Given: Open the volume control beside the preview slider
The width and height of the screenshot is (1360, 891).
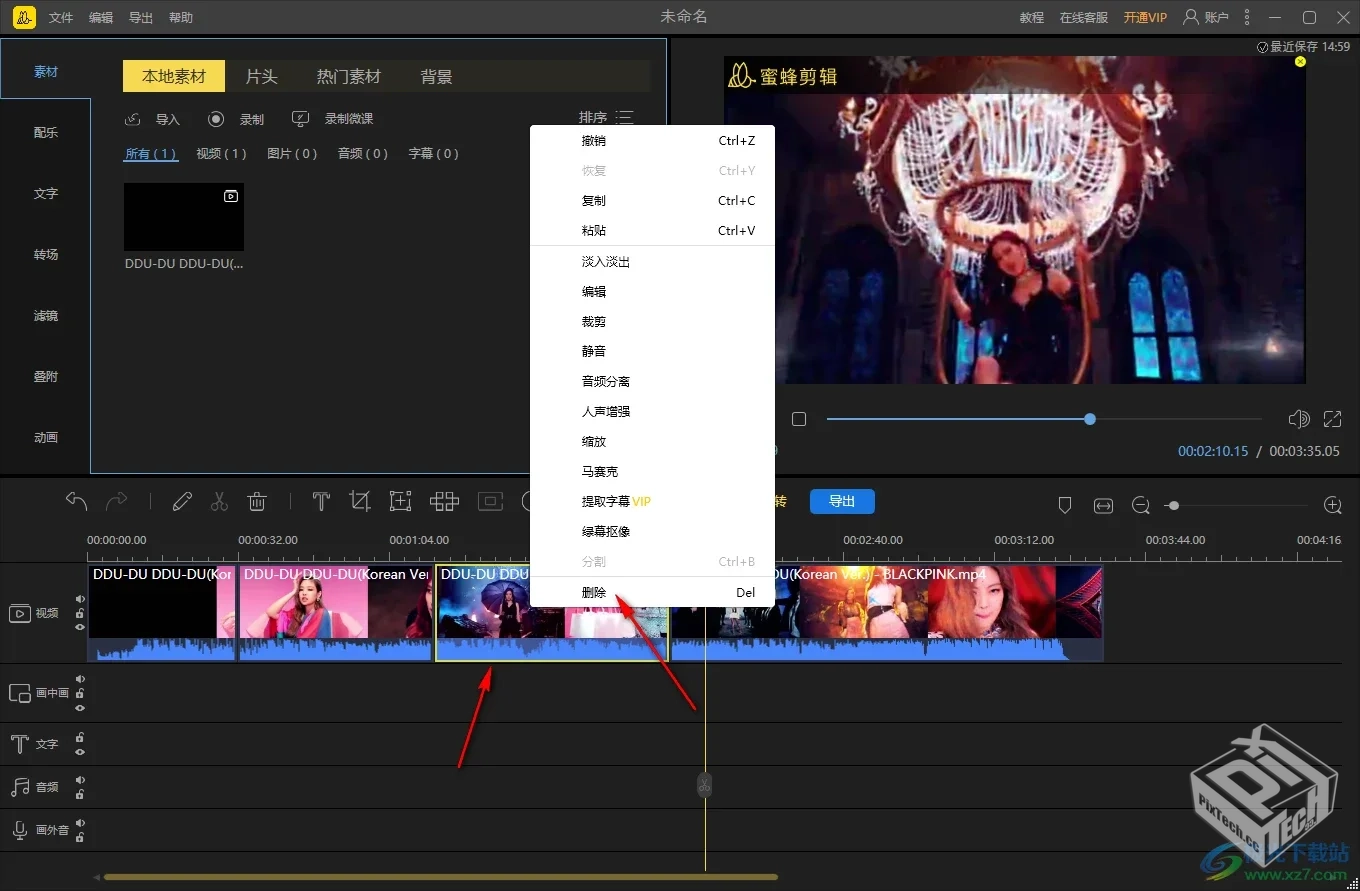Looking at the screenshot, I should 1298,419.
